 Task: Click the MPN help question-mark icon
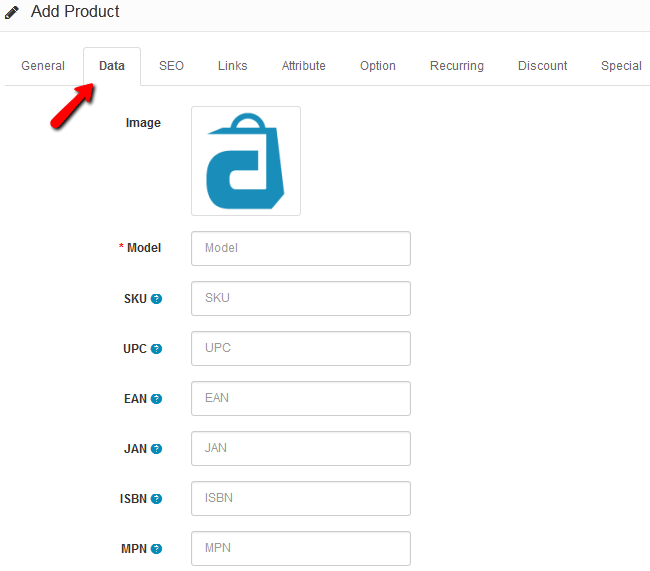(156, 549)
